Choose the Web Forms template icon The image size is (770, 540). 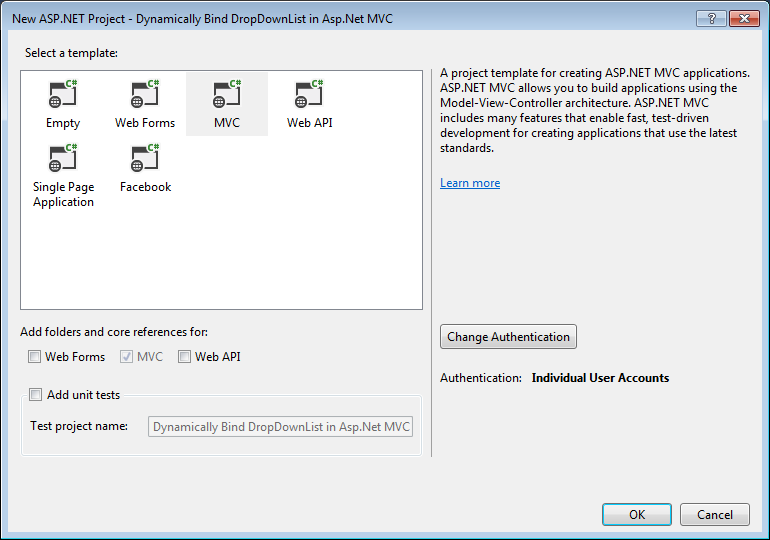145,94
